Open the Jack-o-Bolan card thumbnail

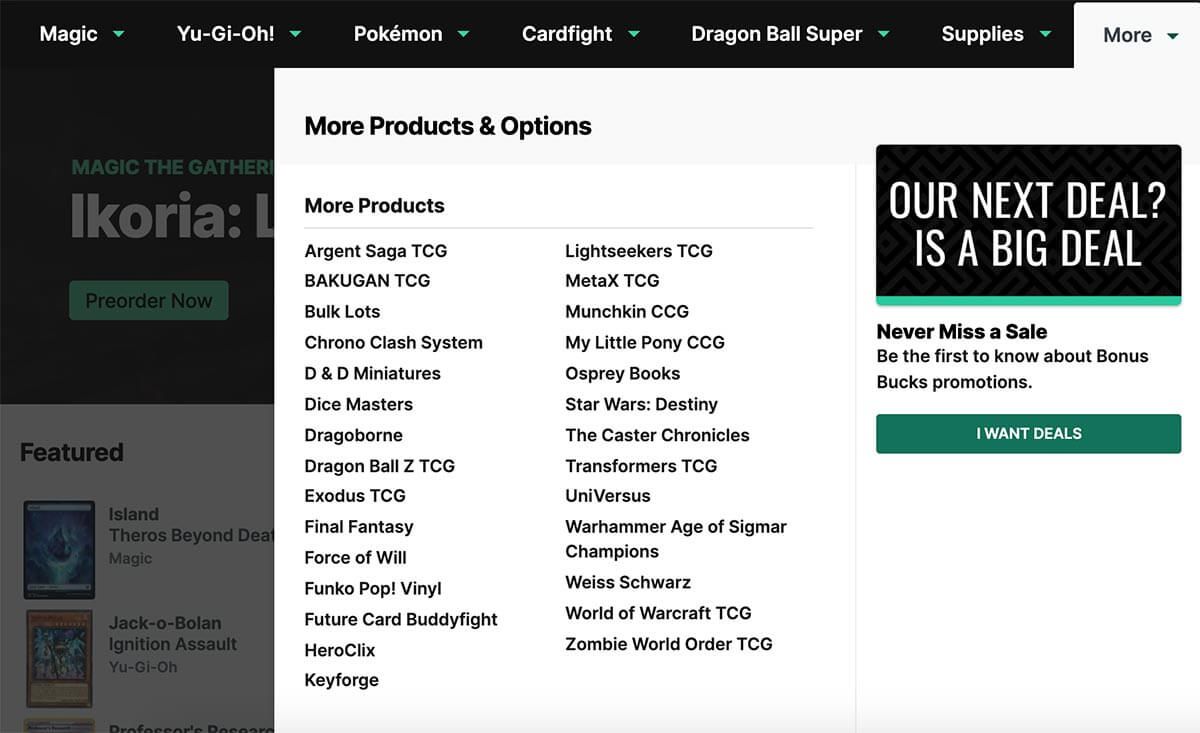(59, 657)
